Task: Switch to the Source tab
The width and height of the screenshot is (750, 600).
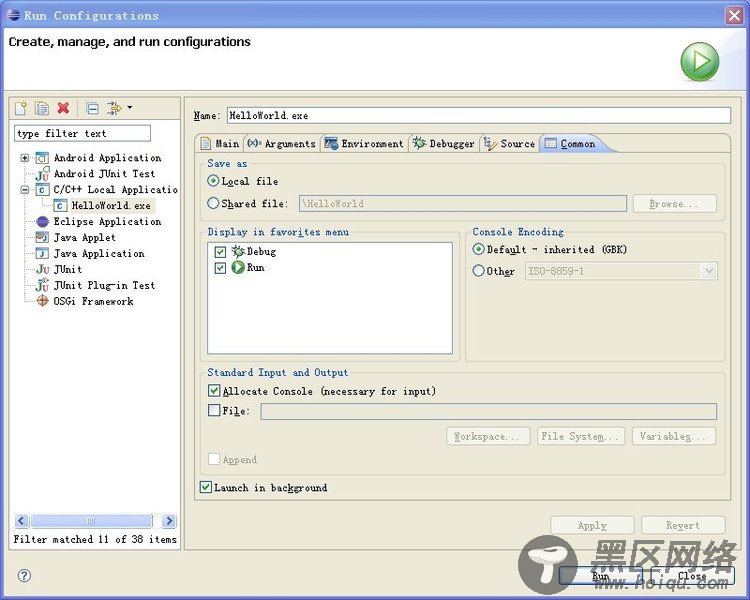Action: click(x=509, y=144)
